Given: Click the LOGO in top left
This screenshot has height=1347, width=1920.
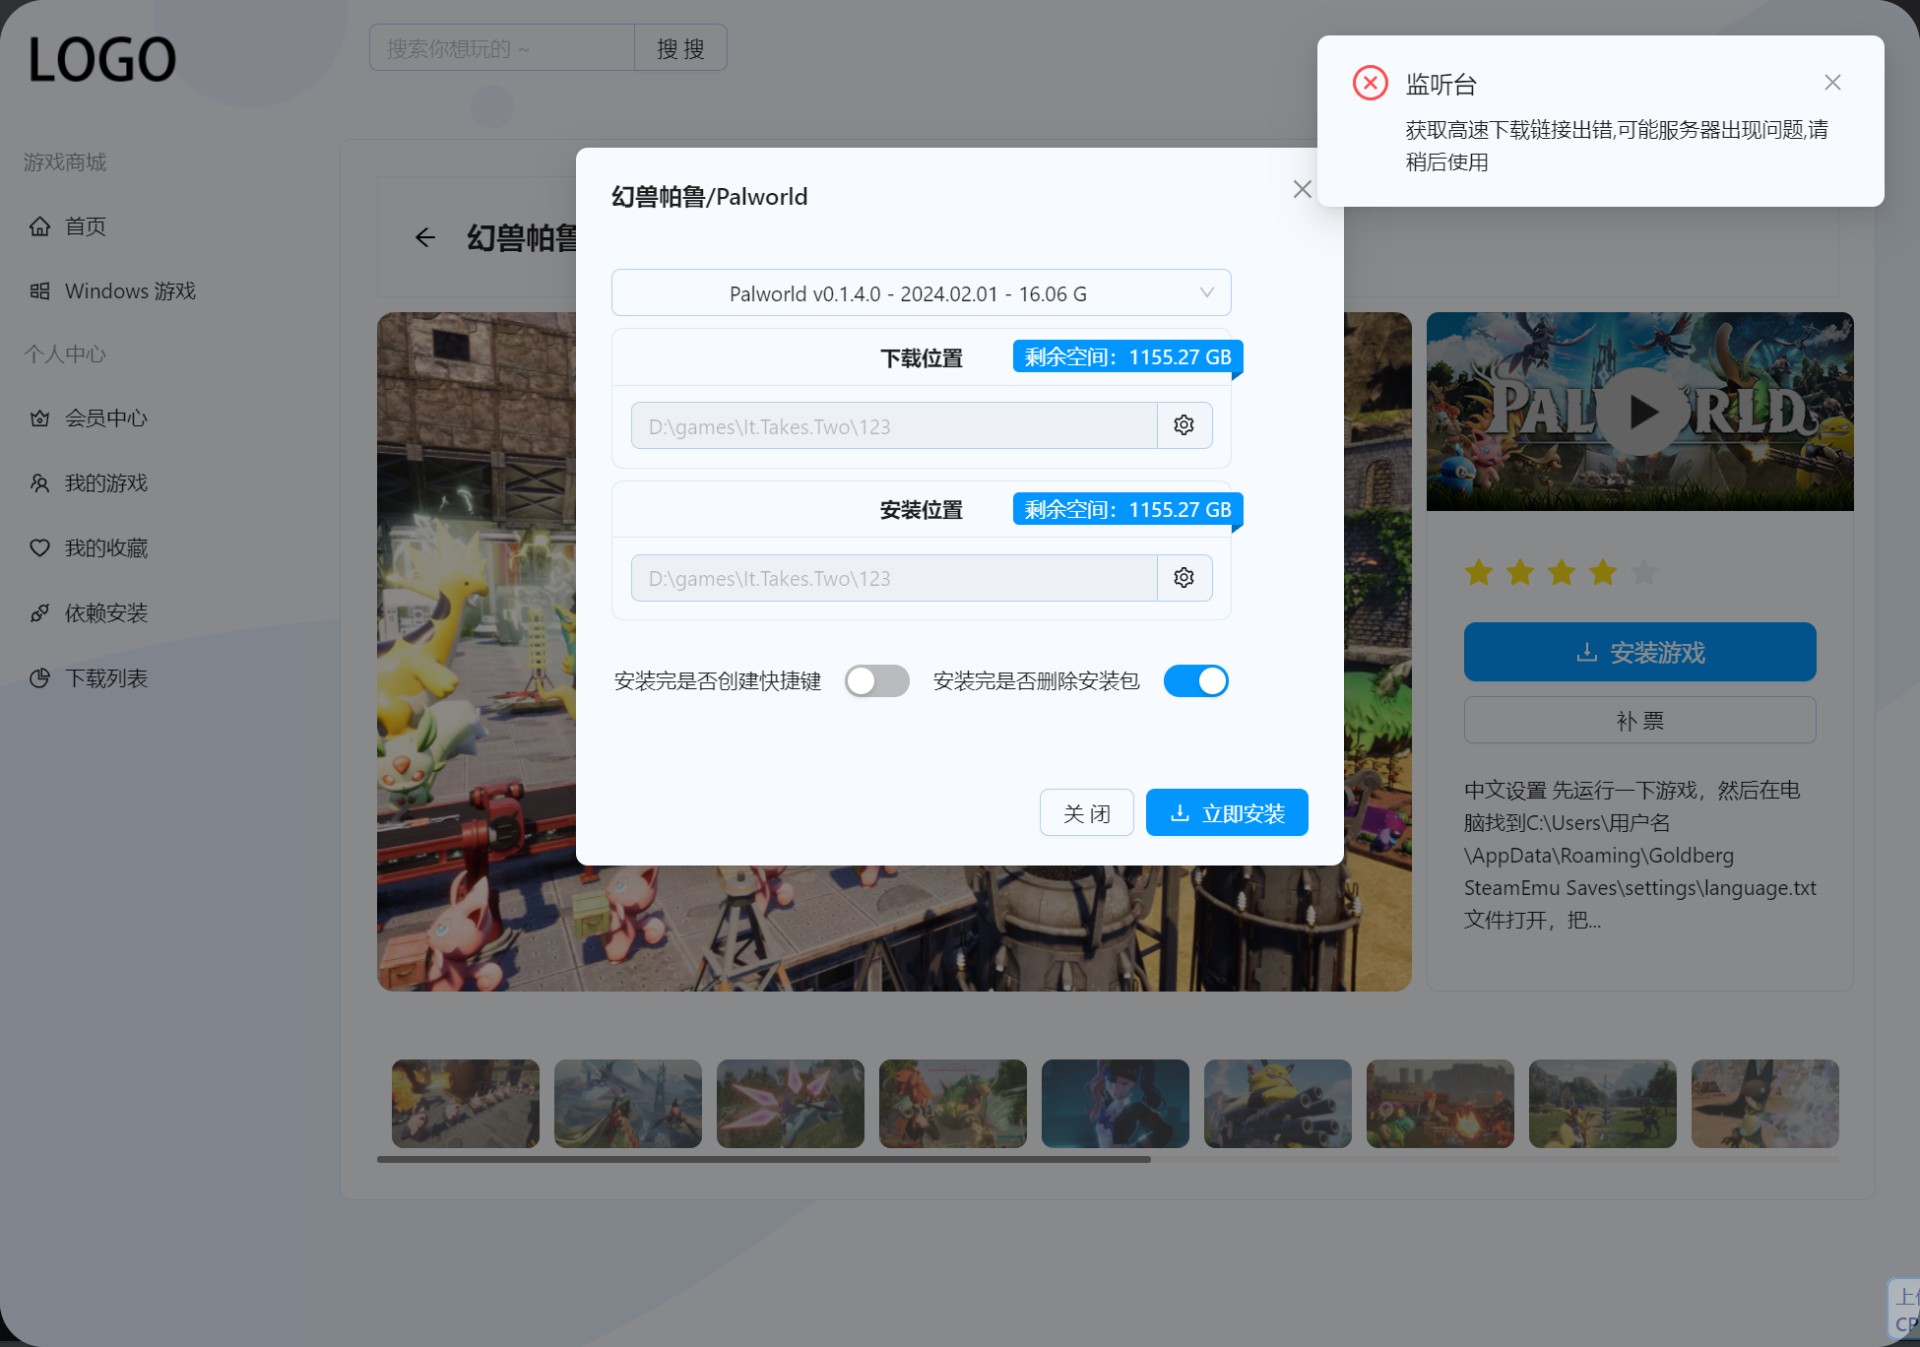Looking at the screenshot, I should [x=102, y=59].
